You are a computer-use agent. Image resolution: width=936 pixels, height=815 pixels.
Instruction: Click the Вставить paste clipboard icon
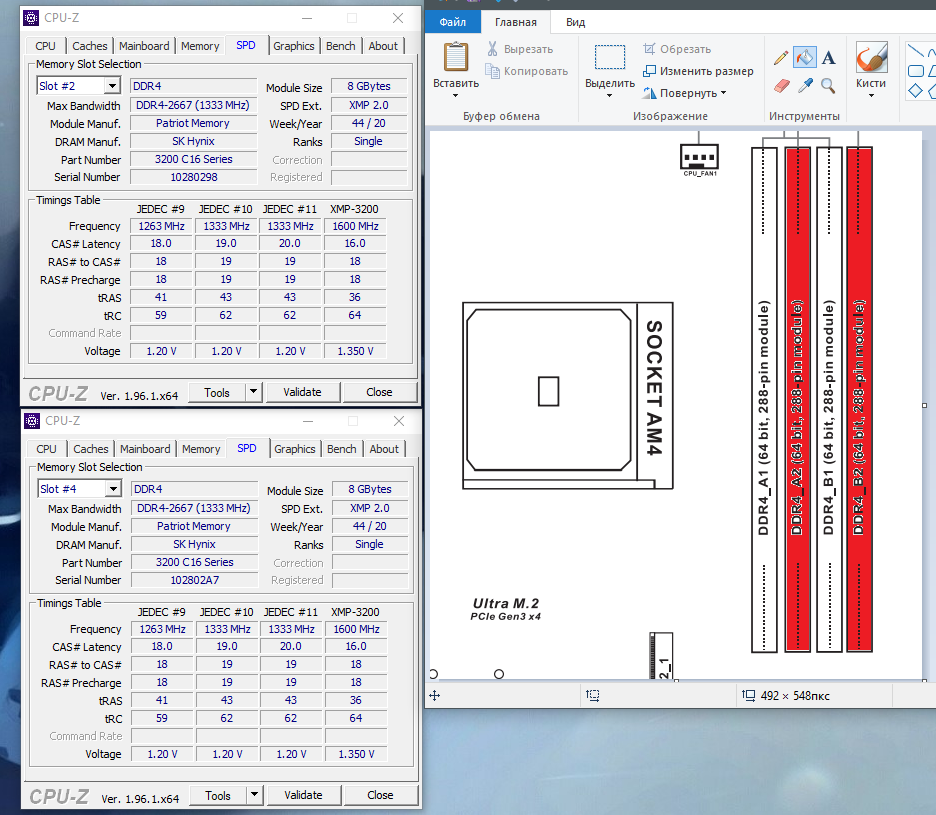click(x=455, y=57)
